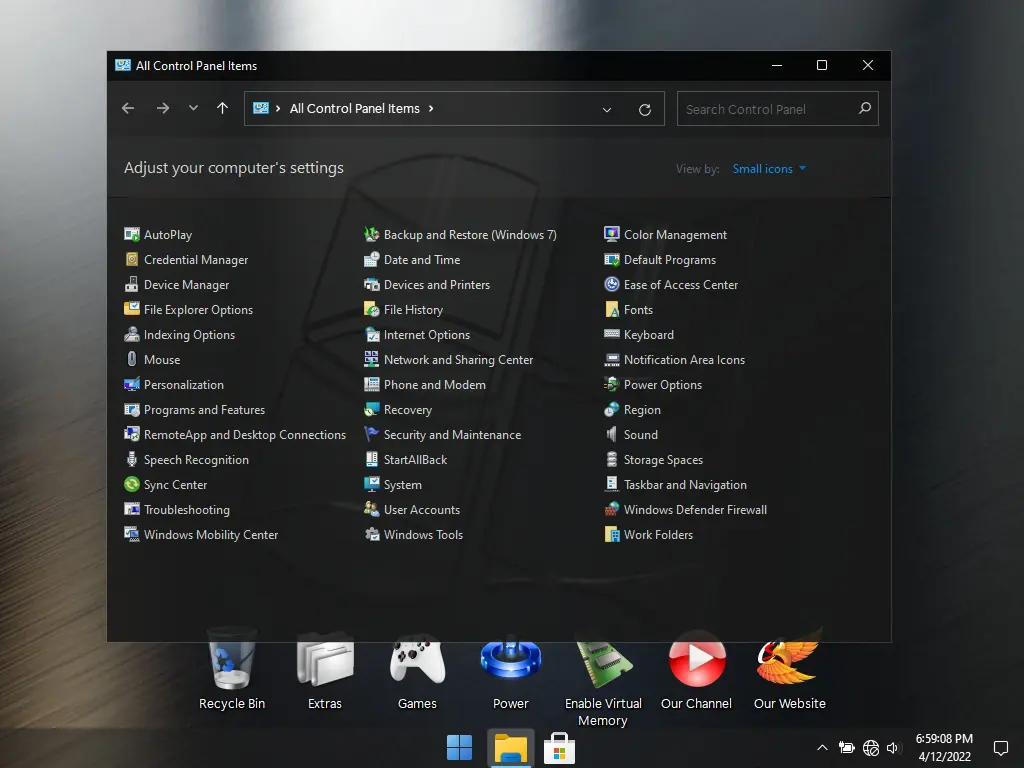Select the Devices and Printers icon
The width and height of the screenshot is (1024, 768).
372,285
